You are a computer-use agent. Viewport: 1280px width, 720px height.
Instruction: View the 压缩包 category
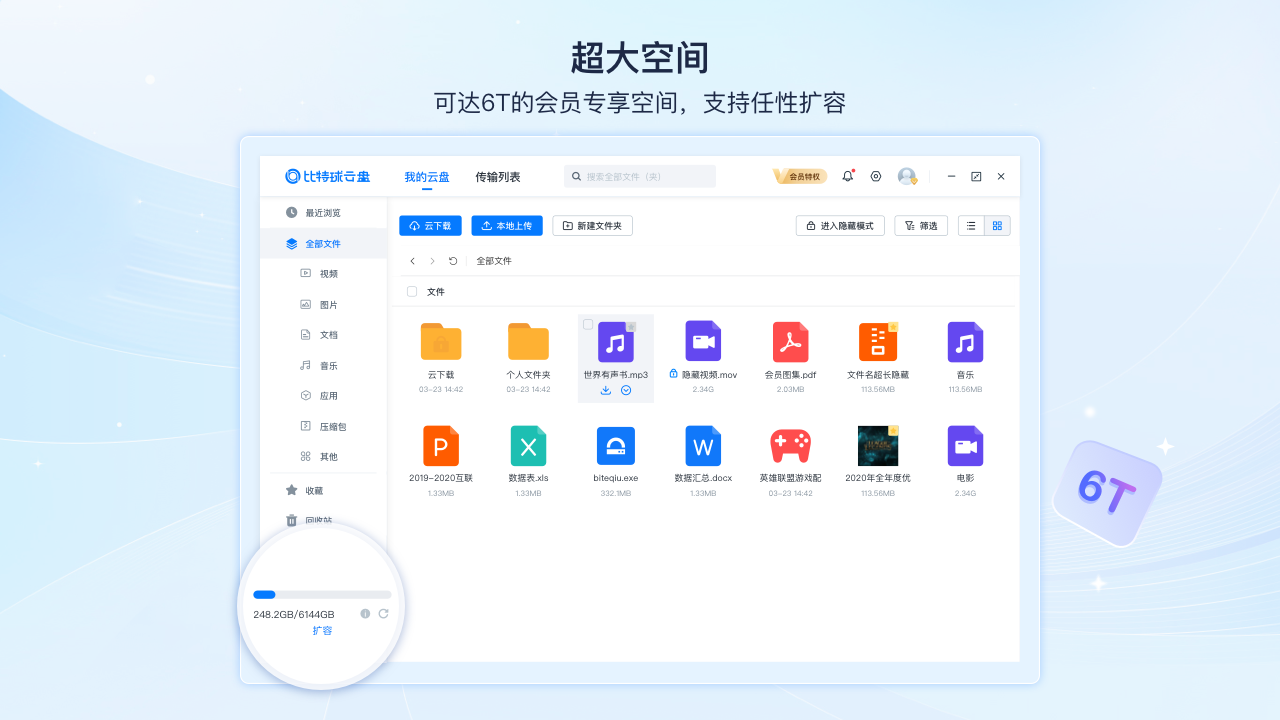click(x=330, y=426)
